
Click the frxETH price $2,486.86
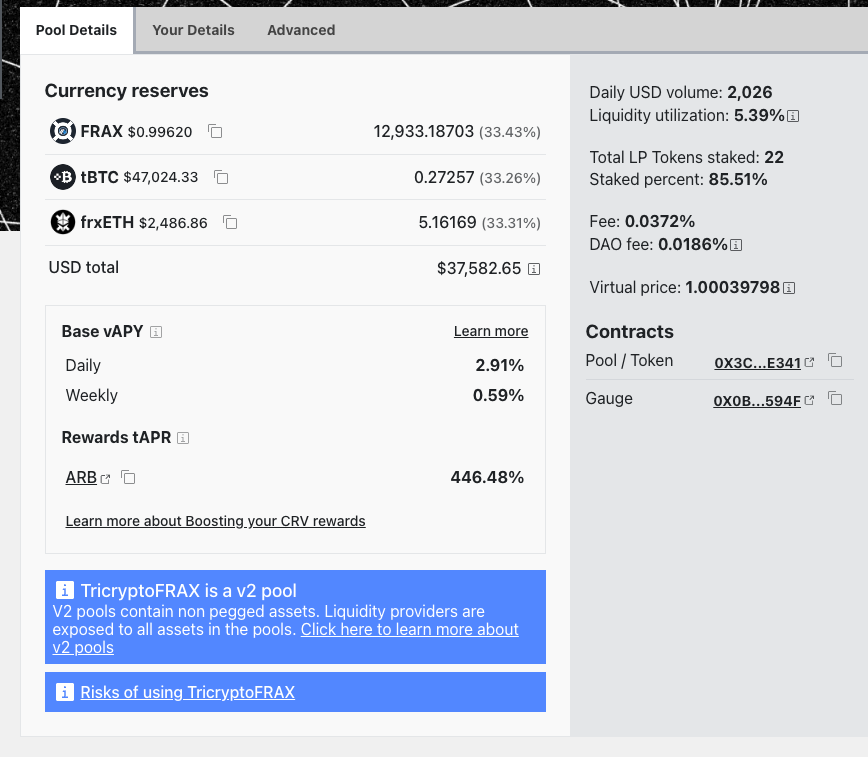173,223
